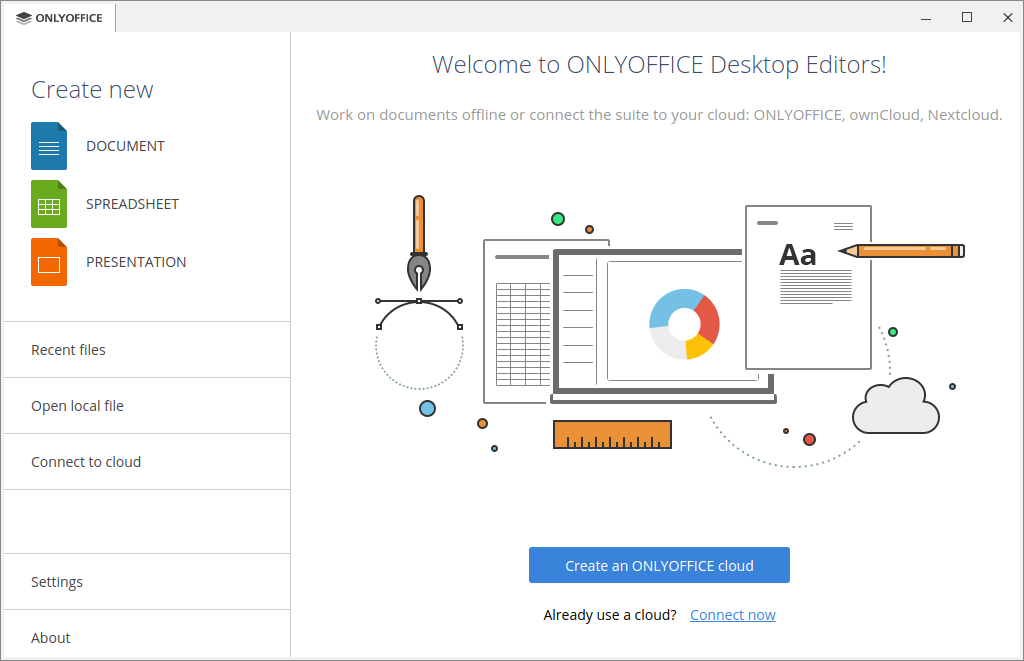Maximize the ONLYOFFICE window
The image size is (1024, 661).
[x=967, y=18]
